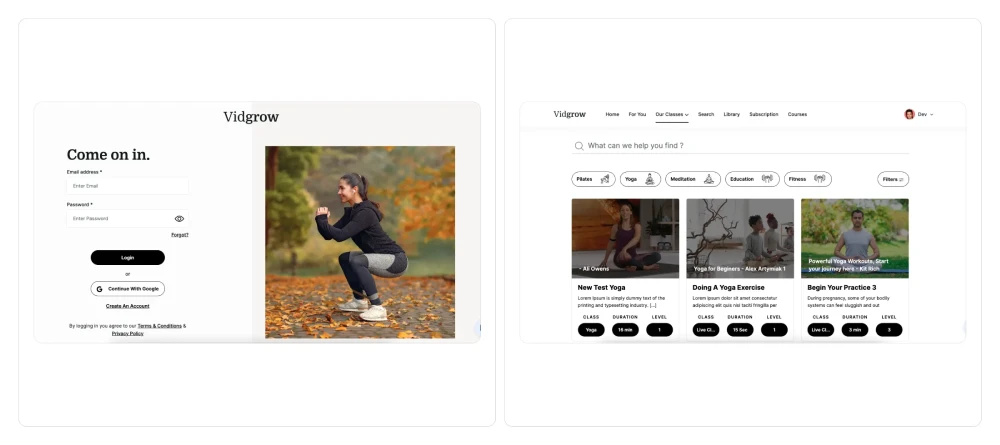Open the Courses menu item
The height and width of the screenshot is (445, 1000).
point(797,114)
